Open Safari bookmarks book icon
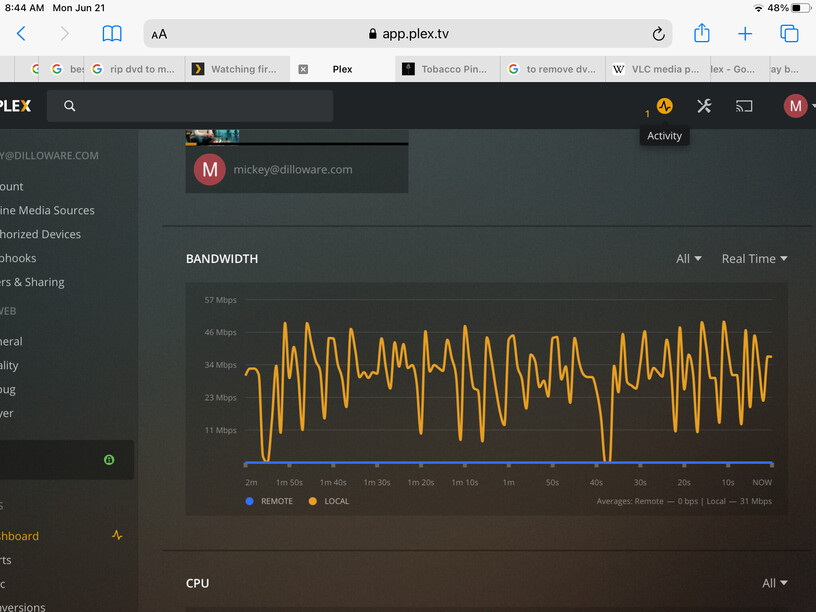816x612 pixels. click(x=112, y=34)
